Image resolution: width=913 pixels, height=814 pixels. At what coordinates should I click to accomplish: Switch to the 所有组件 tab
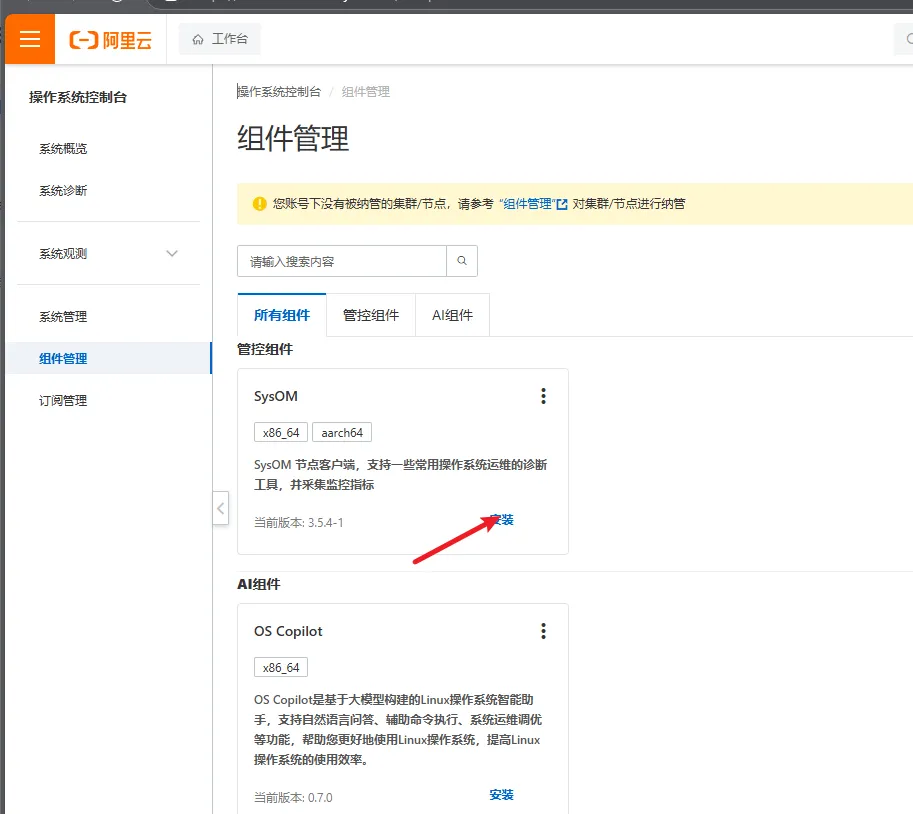pyautogui.click(x=282, y=315)
